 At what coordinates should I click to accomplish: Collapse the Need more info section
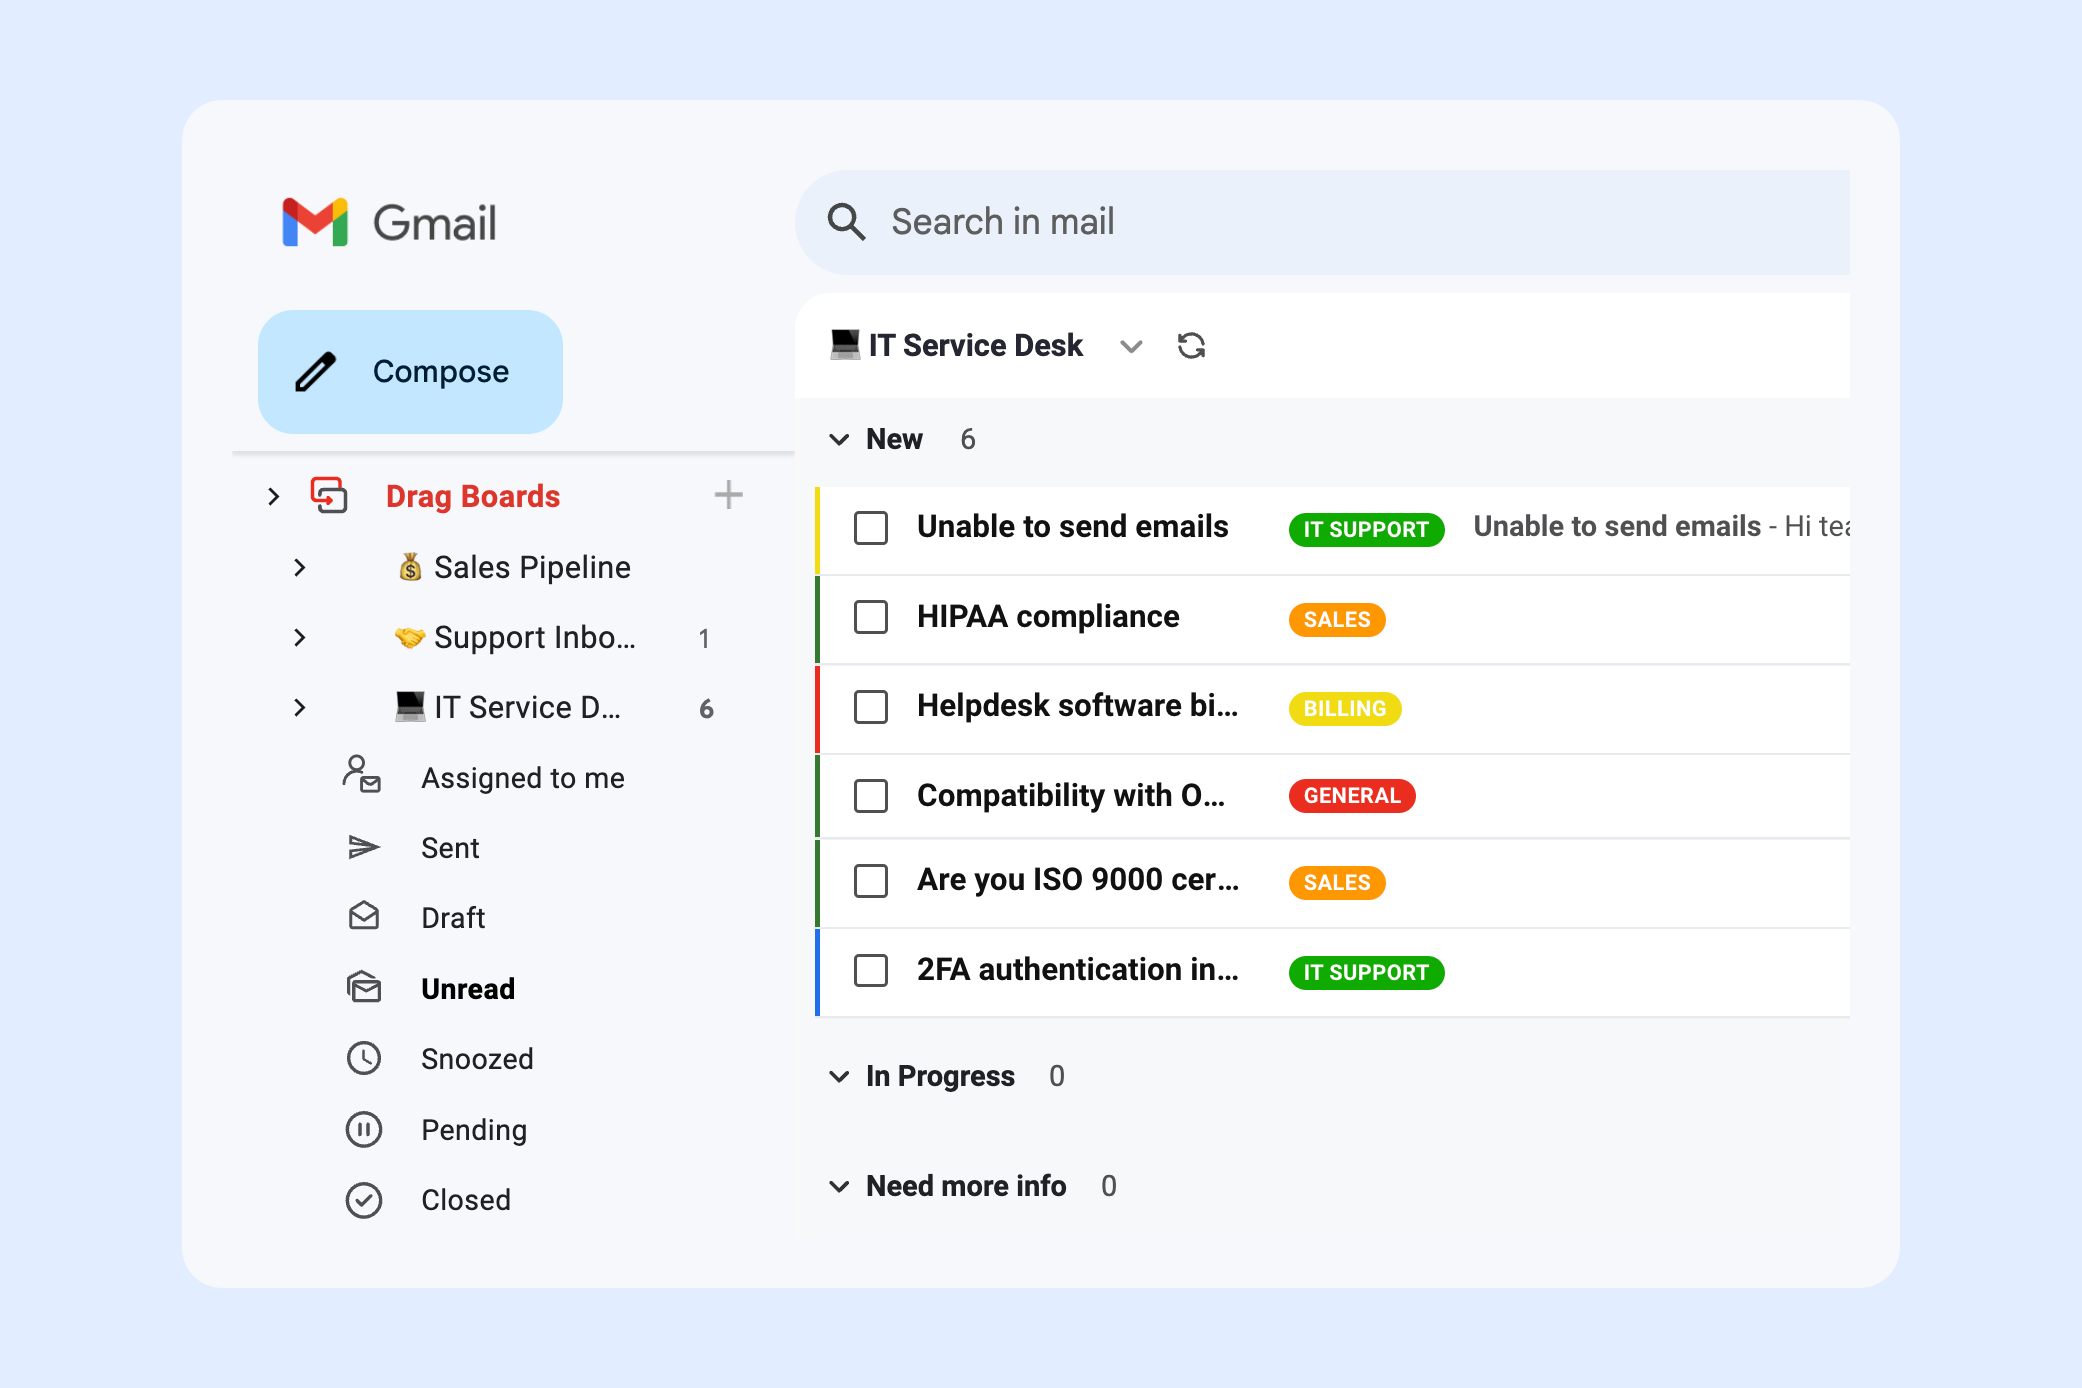(839, 1186)
